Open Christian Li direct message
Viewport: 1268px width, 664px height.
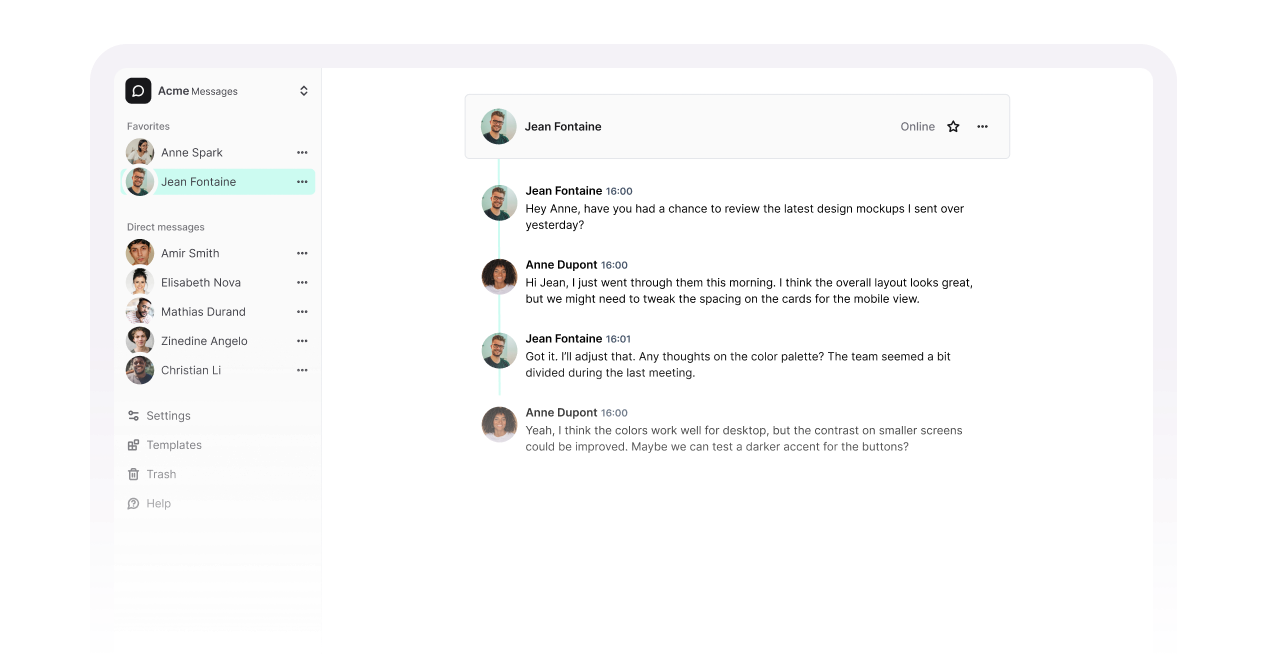click(x=219, y=370)
